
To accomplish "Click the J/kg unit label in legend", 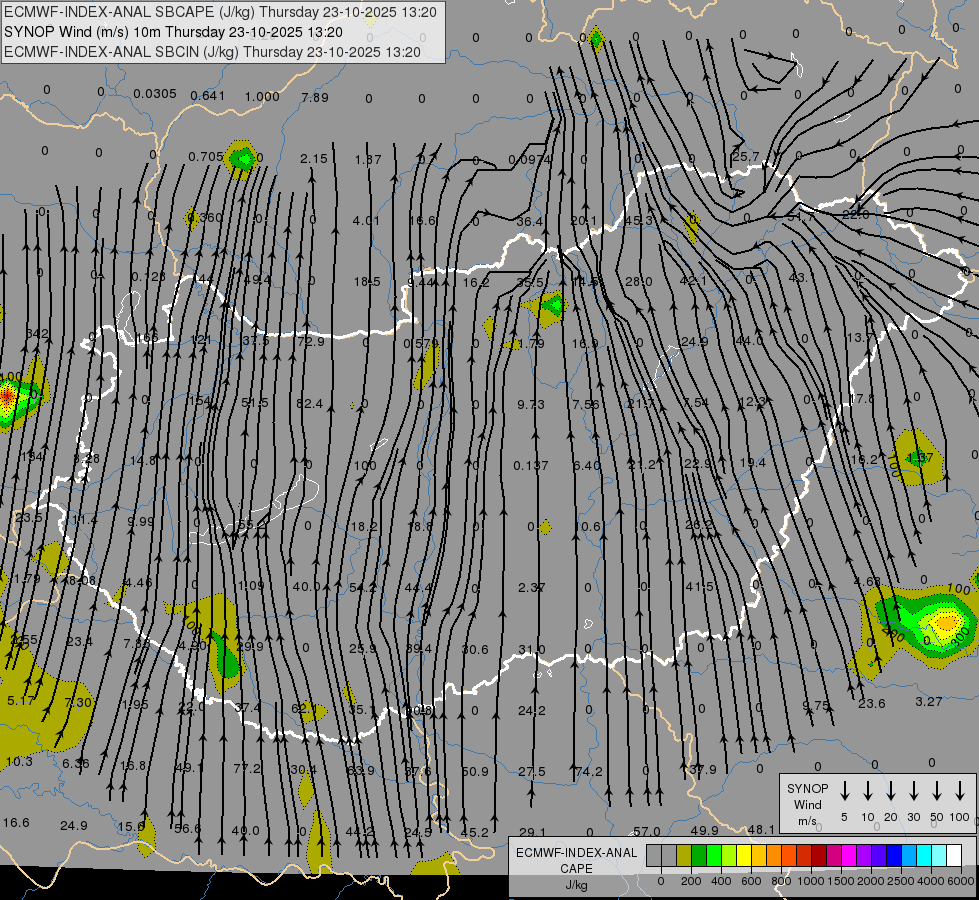I will point(576,884).
